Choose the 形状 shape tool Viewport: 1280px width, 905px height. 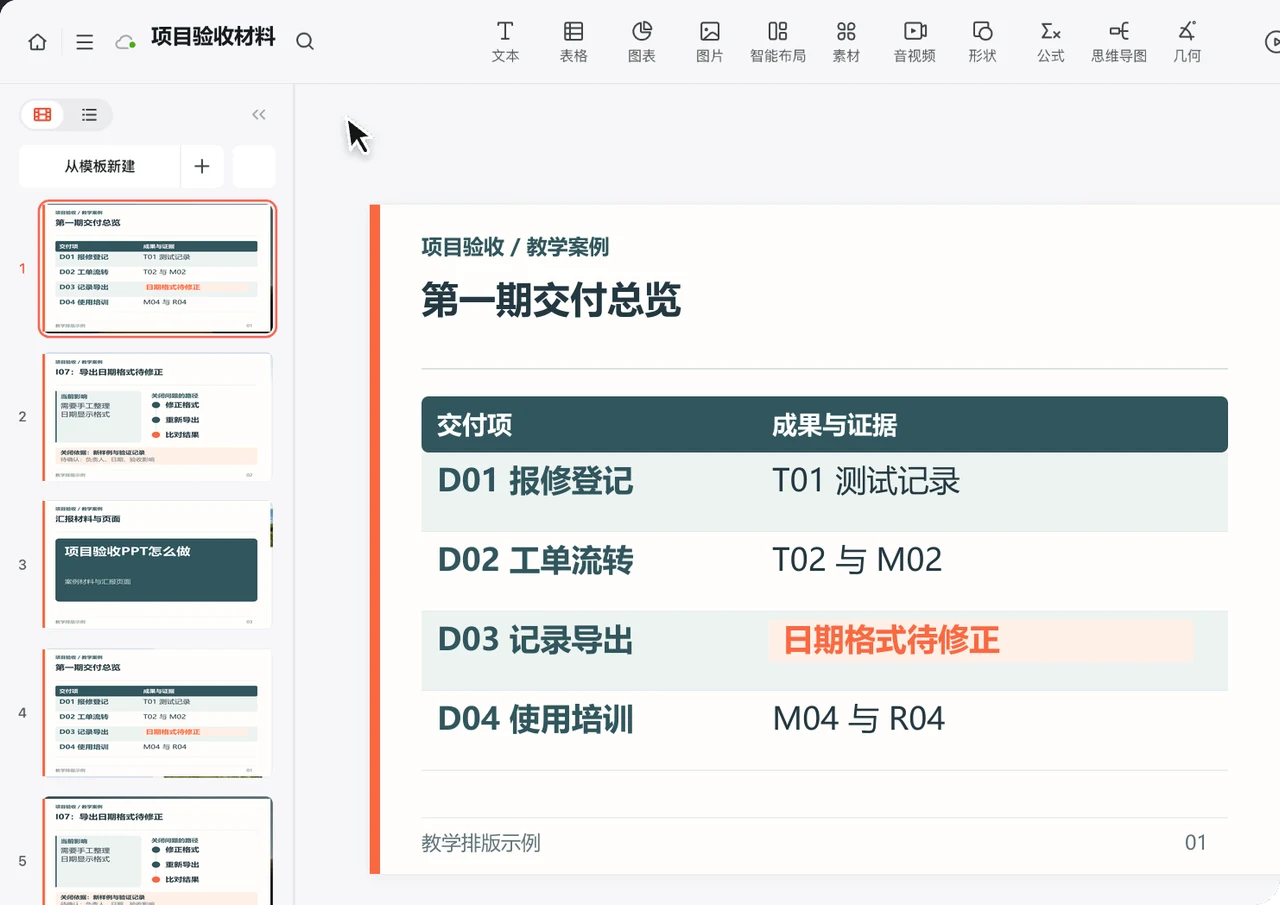coord(983,42)
